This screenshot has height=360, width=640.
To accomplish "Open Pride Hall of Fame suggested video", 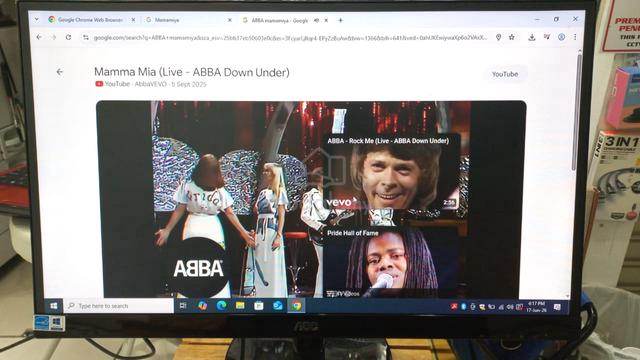I will (391, 261).
